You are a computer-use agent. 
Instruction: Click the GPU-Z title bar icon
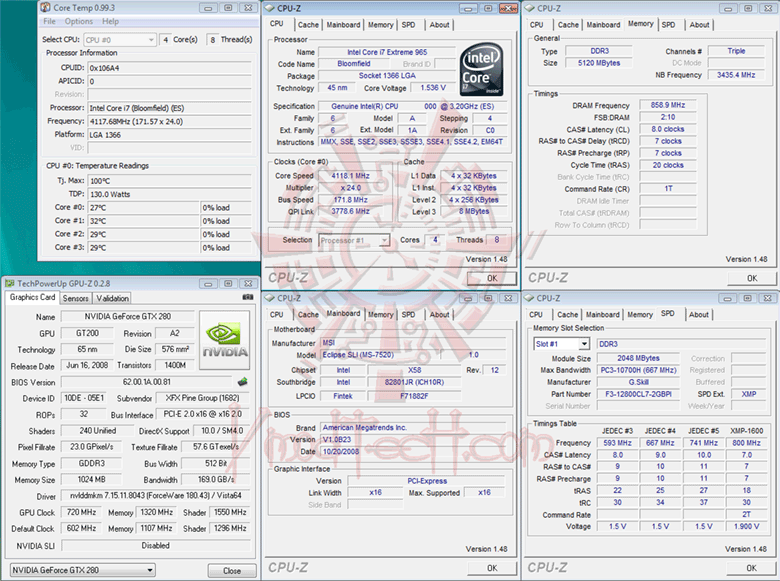pyautogui.click(x=9, y=284)
